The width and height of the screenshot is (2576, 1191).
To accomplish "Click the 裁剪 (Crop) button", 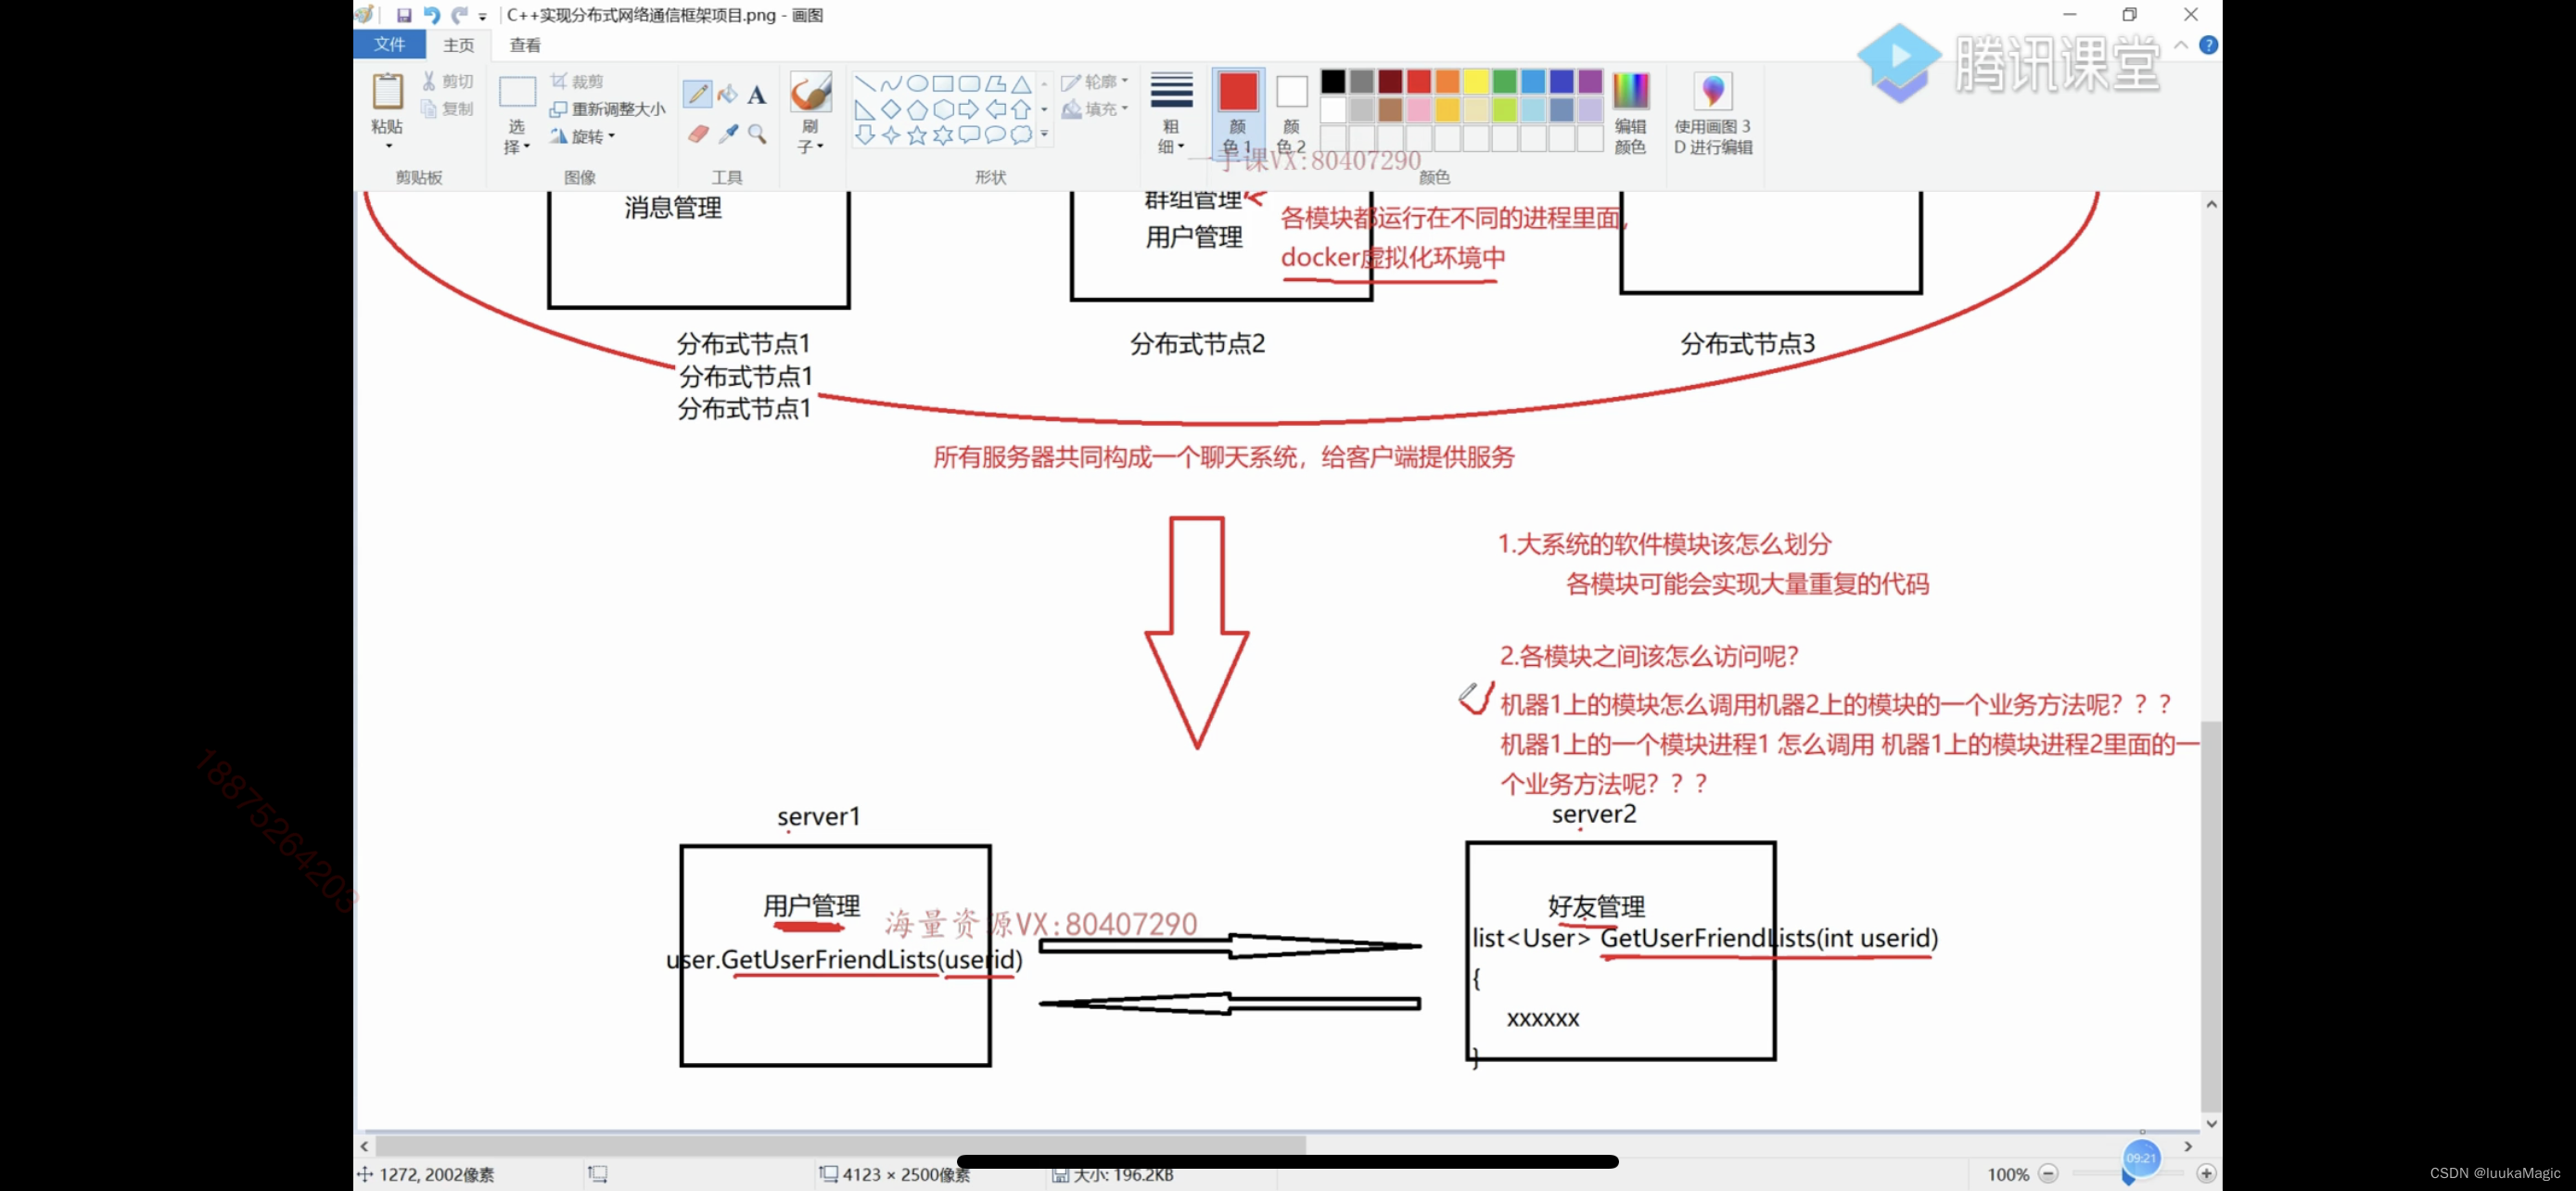I will 577,81.
